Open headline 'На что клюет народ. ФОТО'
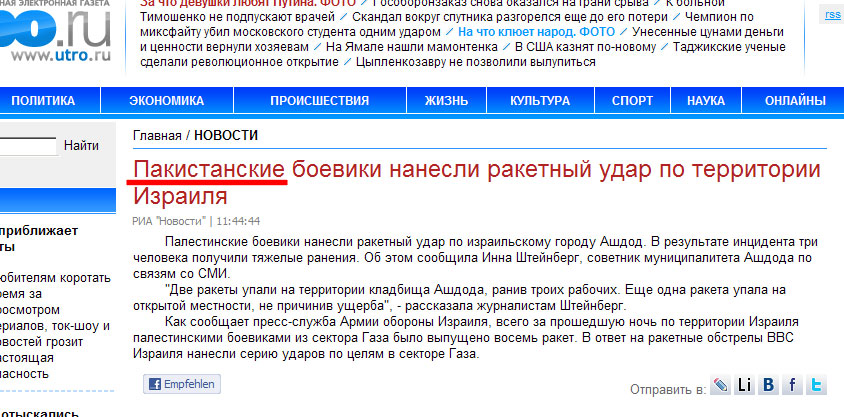The height and width of the screenshot is (417, 844). pyautogui.click(x=536, y=32)
